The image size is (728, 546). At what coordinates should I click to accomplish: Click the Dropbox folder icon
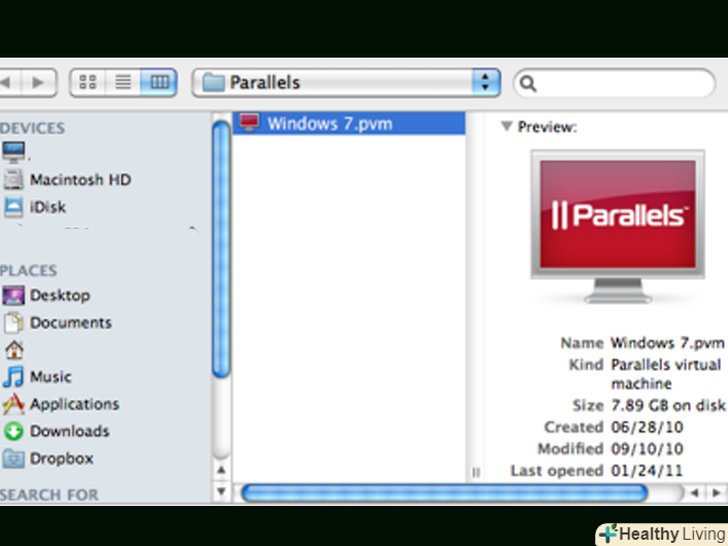(x=13, y=459)
